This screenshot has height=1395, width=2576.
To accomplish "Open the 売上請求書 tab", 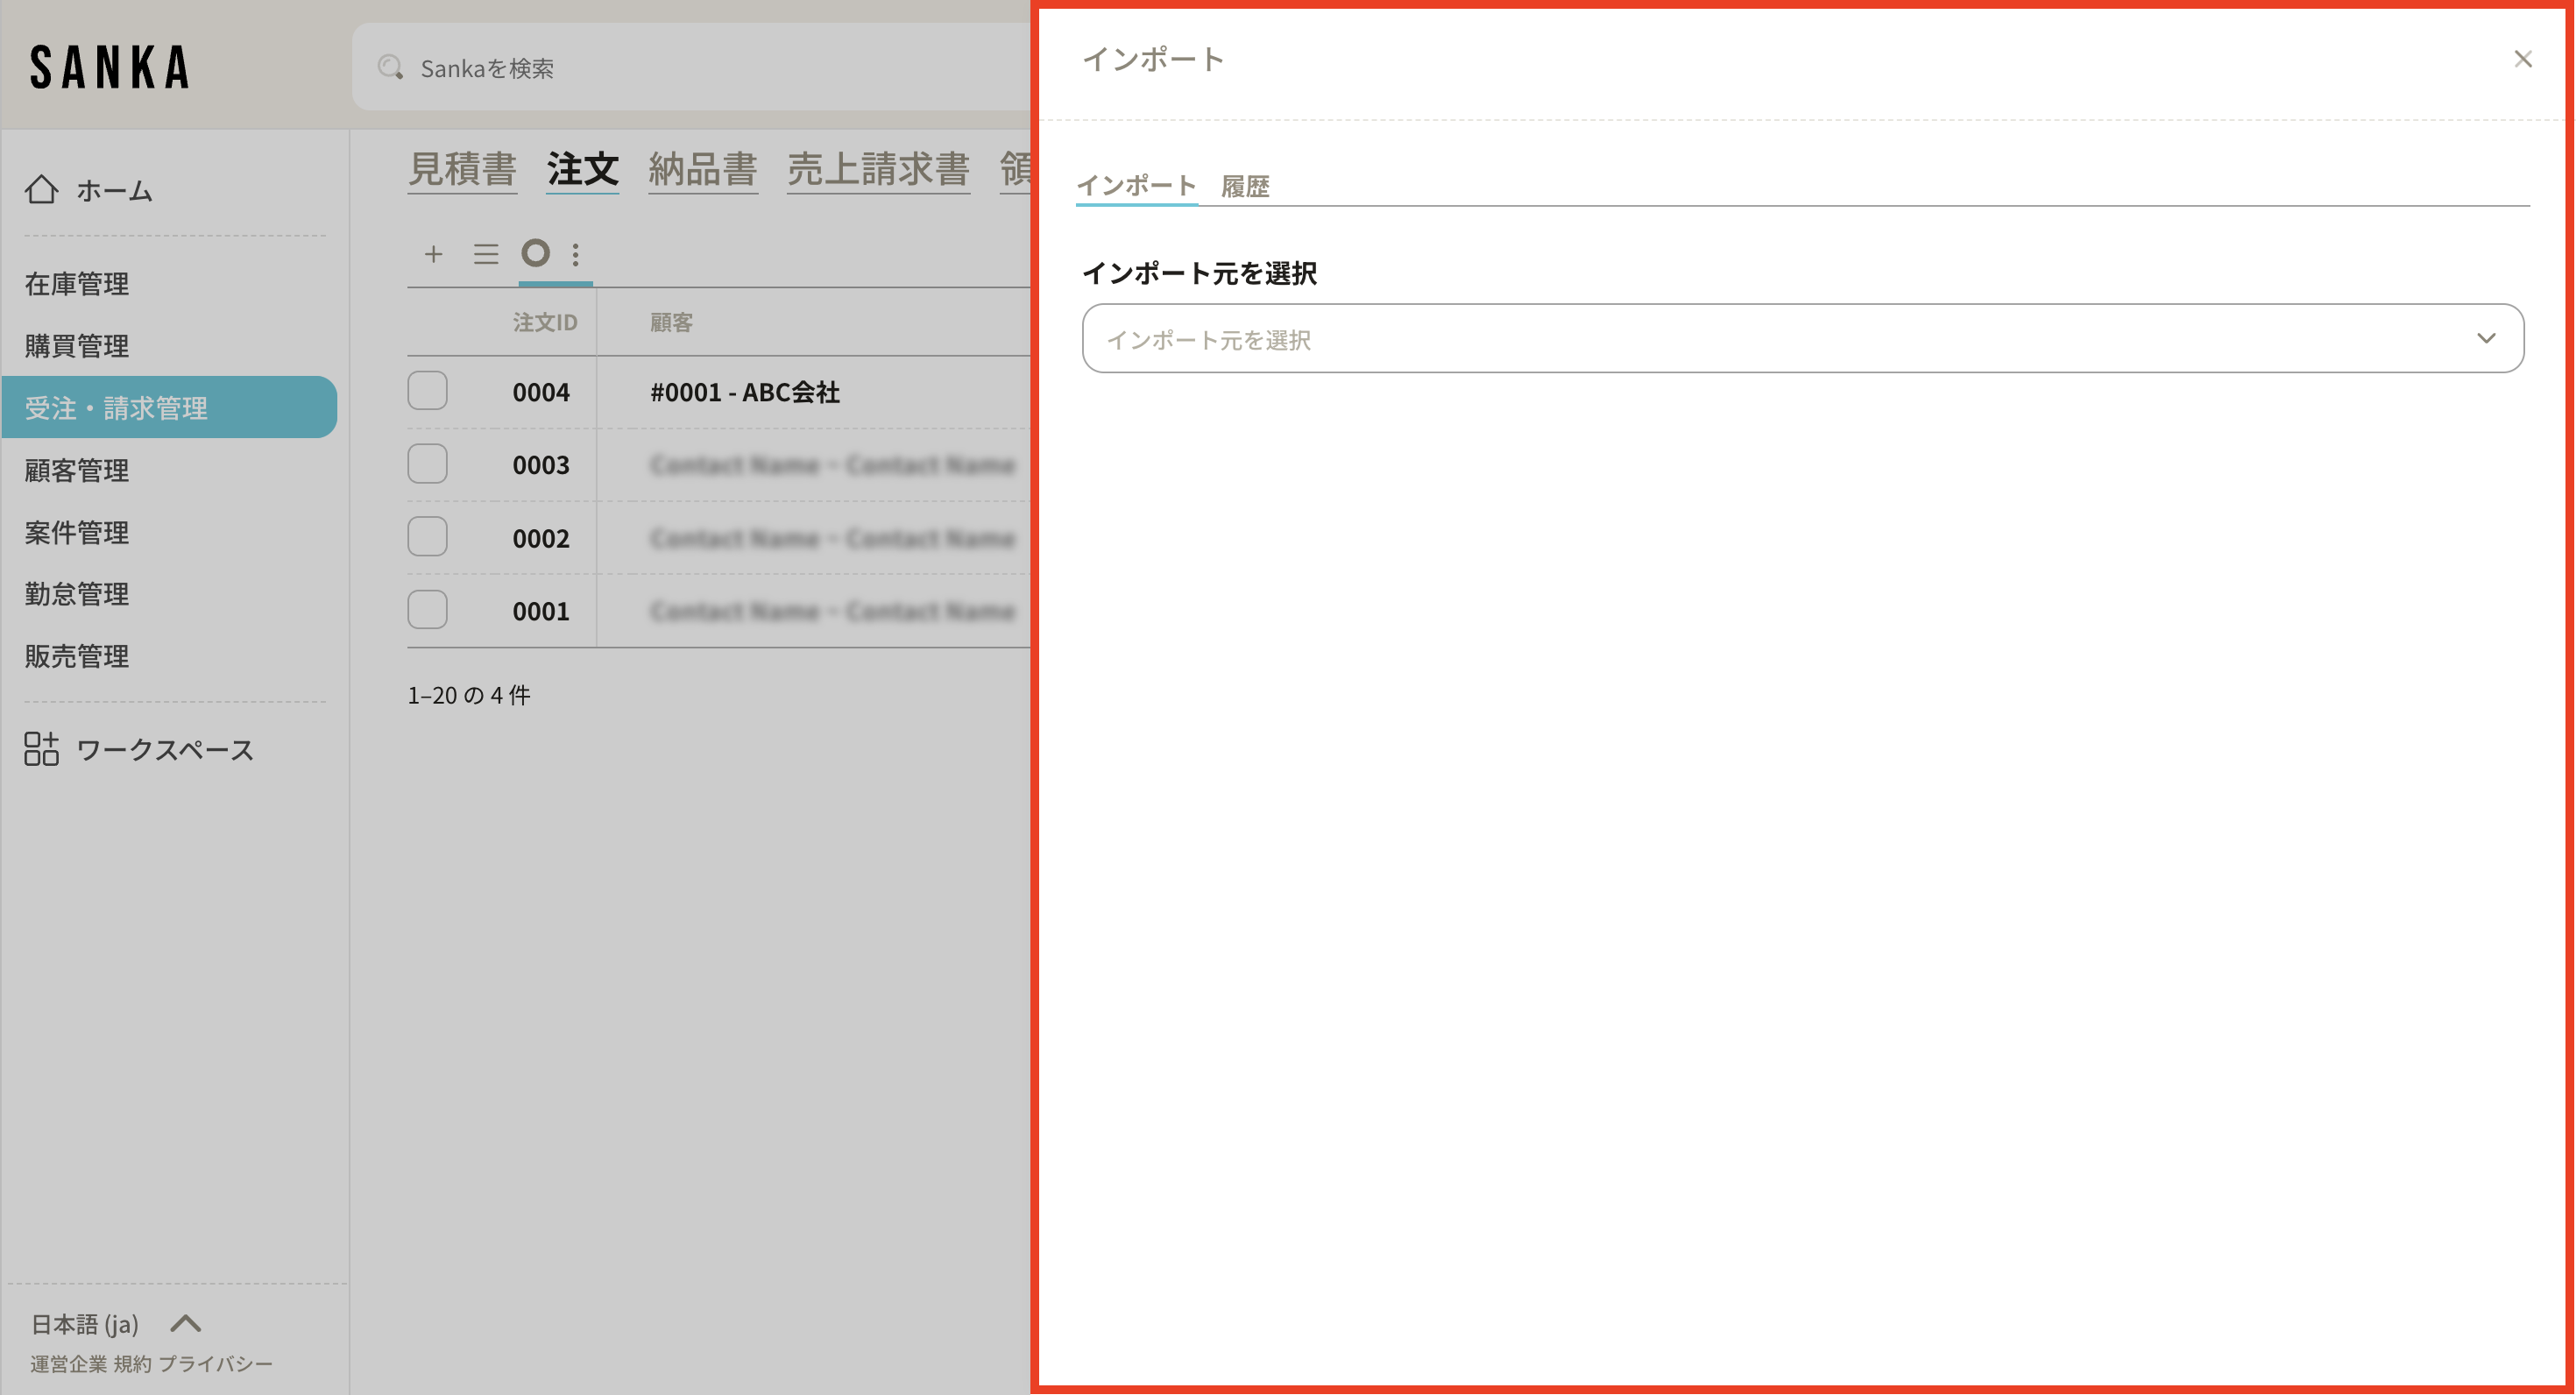I will (x=878, y=169).
